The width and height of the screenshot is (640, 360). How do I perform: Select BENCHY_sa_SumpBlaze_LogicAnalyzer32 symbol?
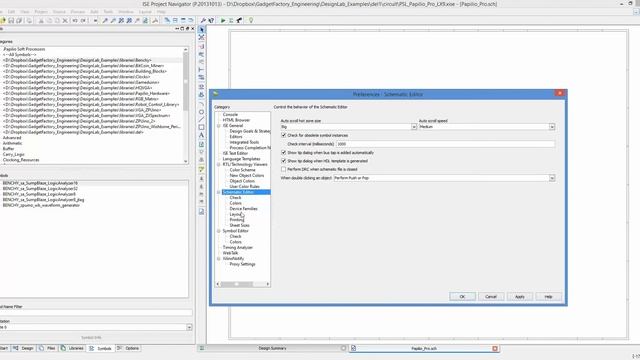[40, 189]
